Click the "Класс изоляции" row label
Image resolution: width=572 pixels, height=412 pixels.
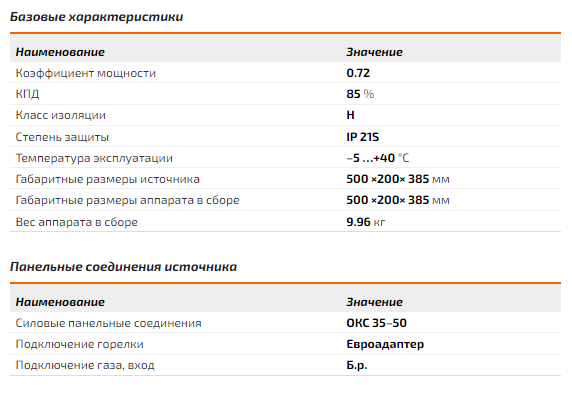click(x=61, y=115)
